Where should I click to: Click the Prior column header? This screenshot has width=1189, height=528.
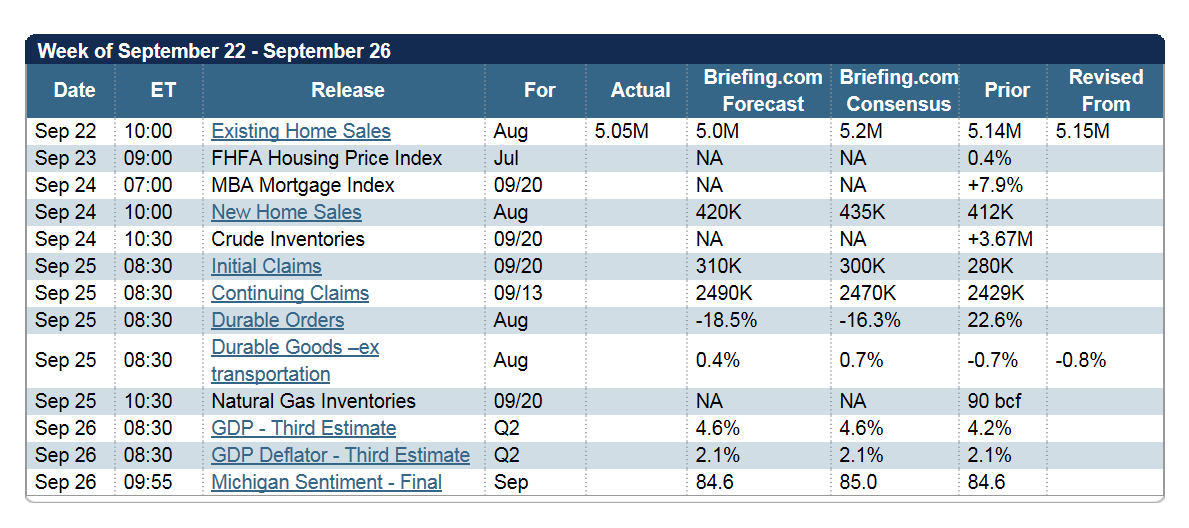point(1006,90)
